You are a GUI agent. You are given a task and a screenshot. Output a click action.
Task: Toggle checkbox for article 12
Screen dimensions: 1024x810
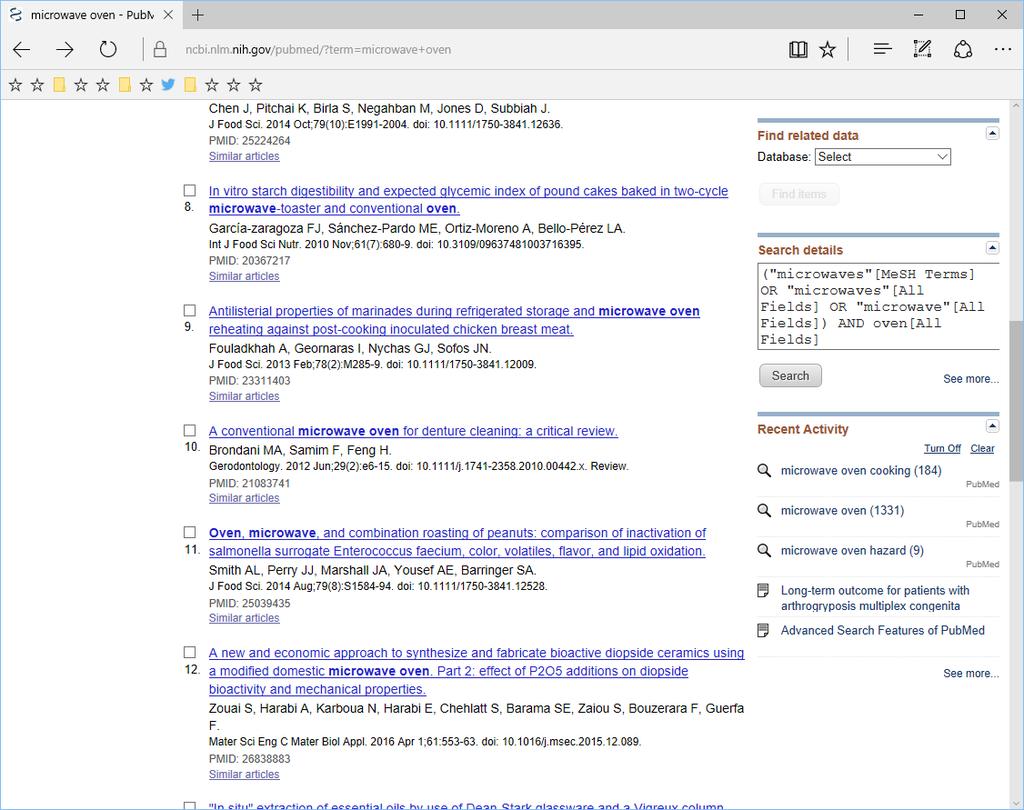point(189,652)
